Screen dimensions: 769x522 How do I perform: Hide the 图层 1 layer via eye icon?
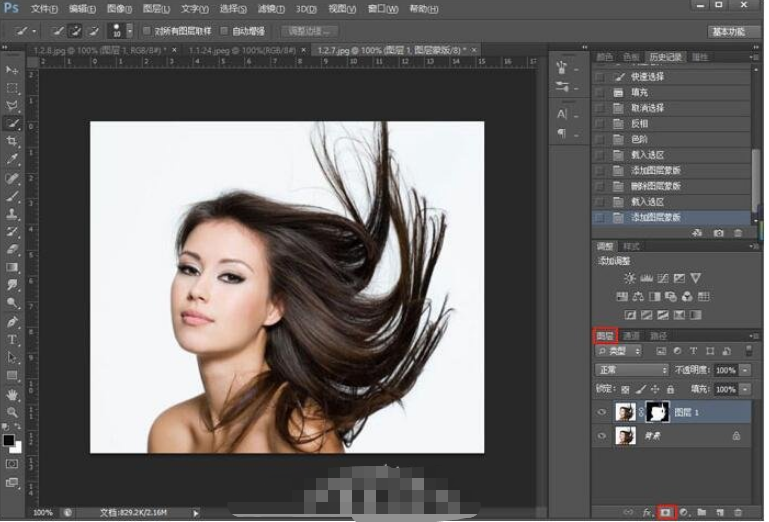pos(602,411)
